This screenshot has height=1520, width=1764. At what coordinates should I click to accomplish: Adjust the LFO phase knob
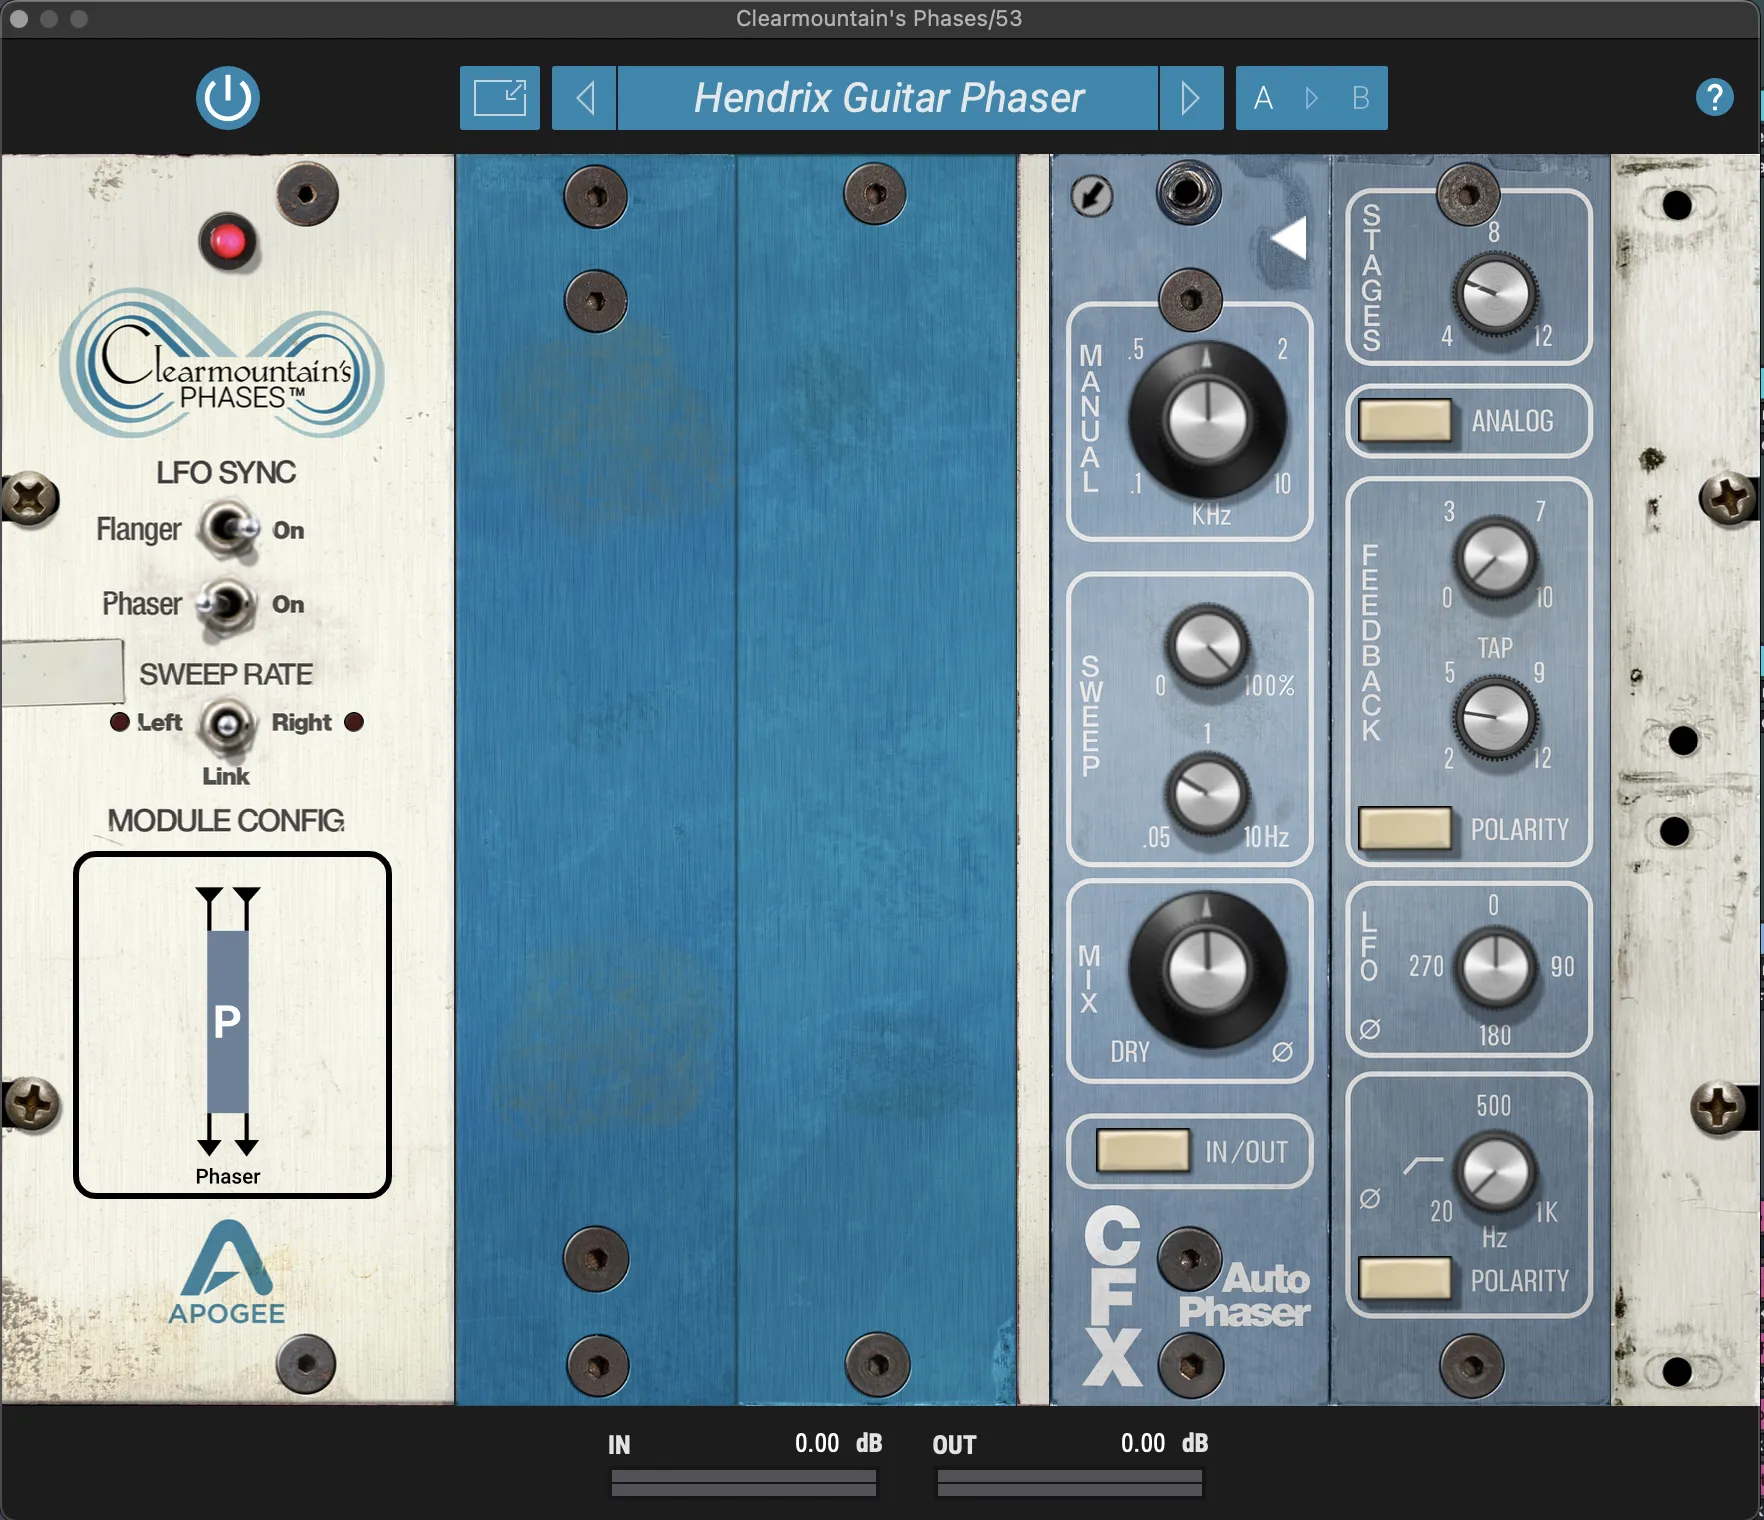coord(1496,967)
